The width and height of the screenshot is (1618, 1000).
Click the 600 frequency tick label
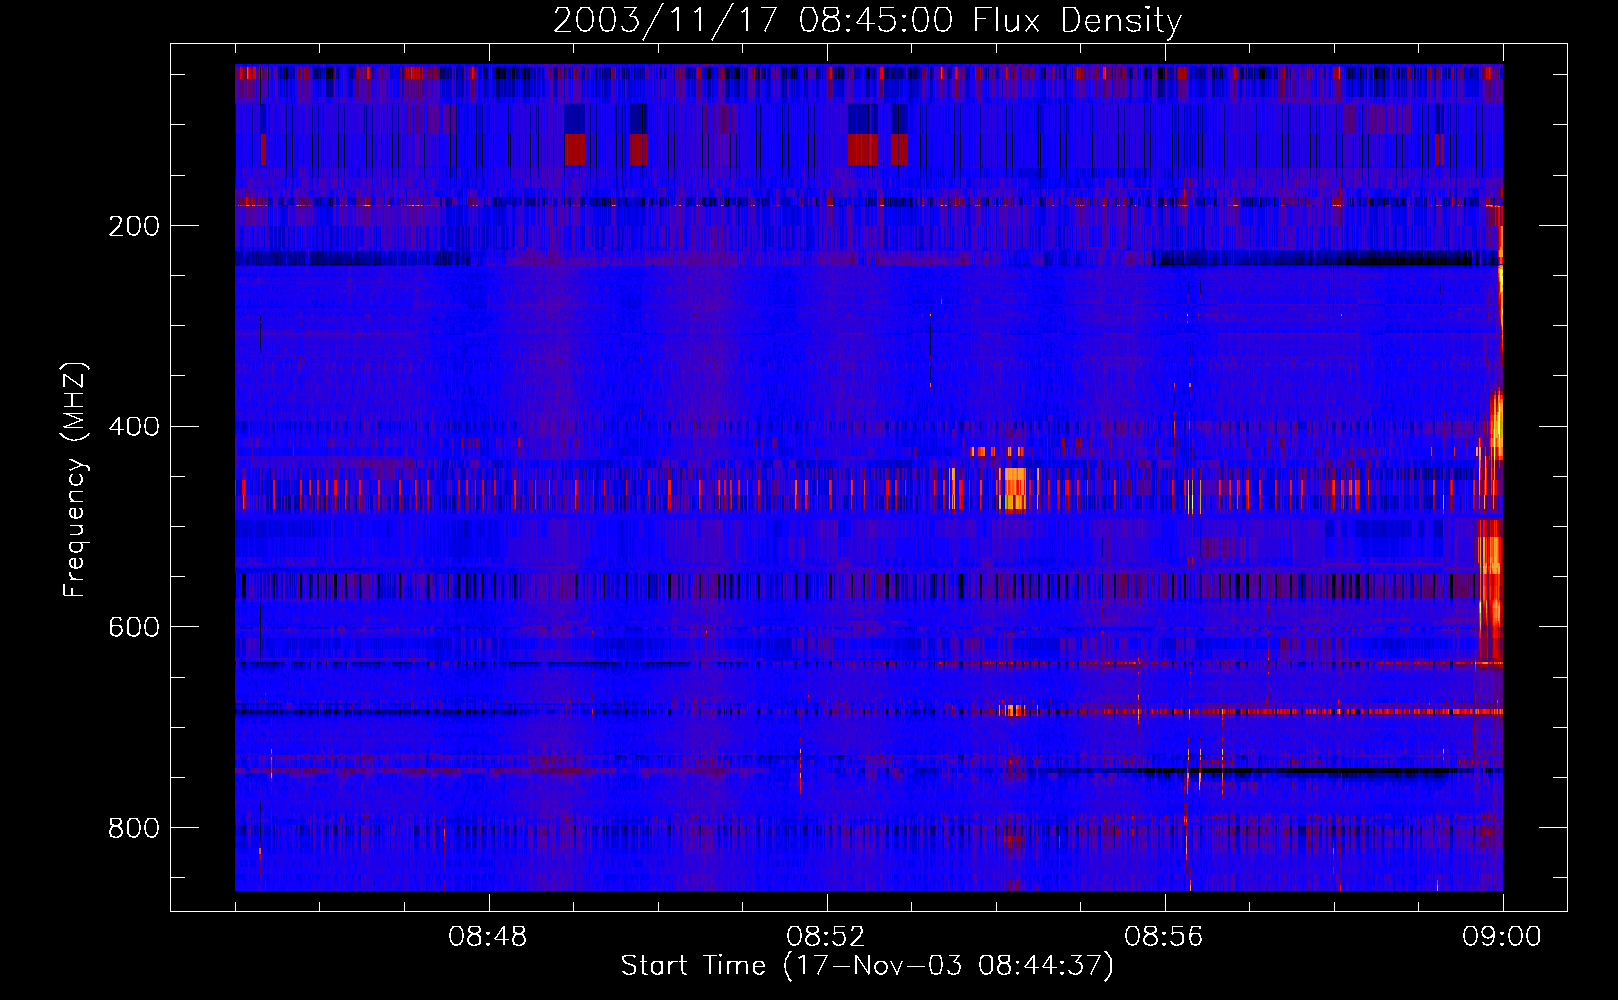(134, 627)
